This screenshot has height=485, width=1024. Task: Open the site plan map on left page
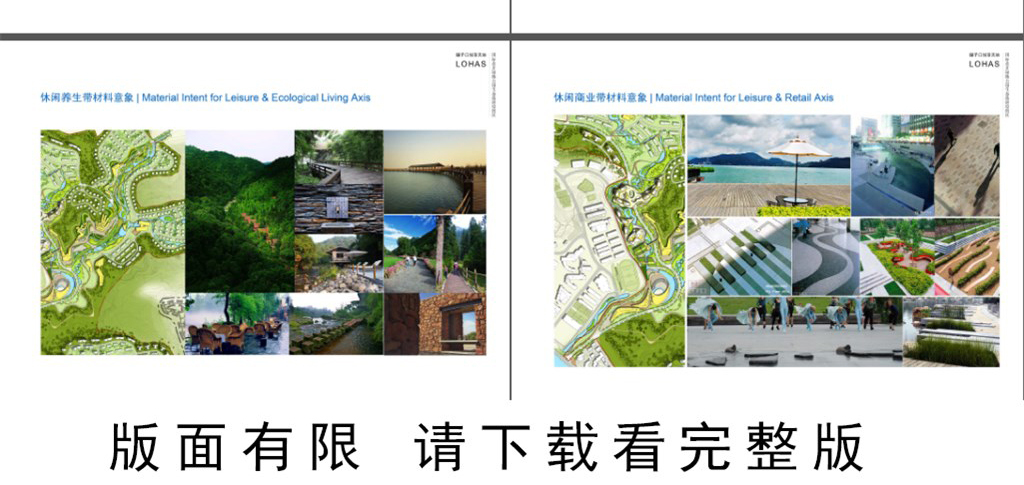pyautogui.click(x=112, y=242)
